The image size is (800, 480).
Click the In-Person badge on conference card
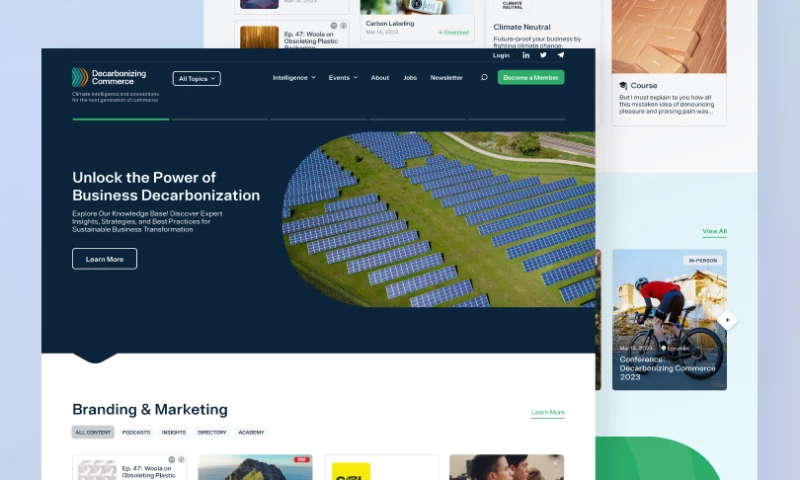pyautogui.click(x=703, y=261)
